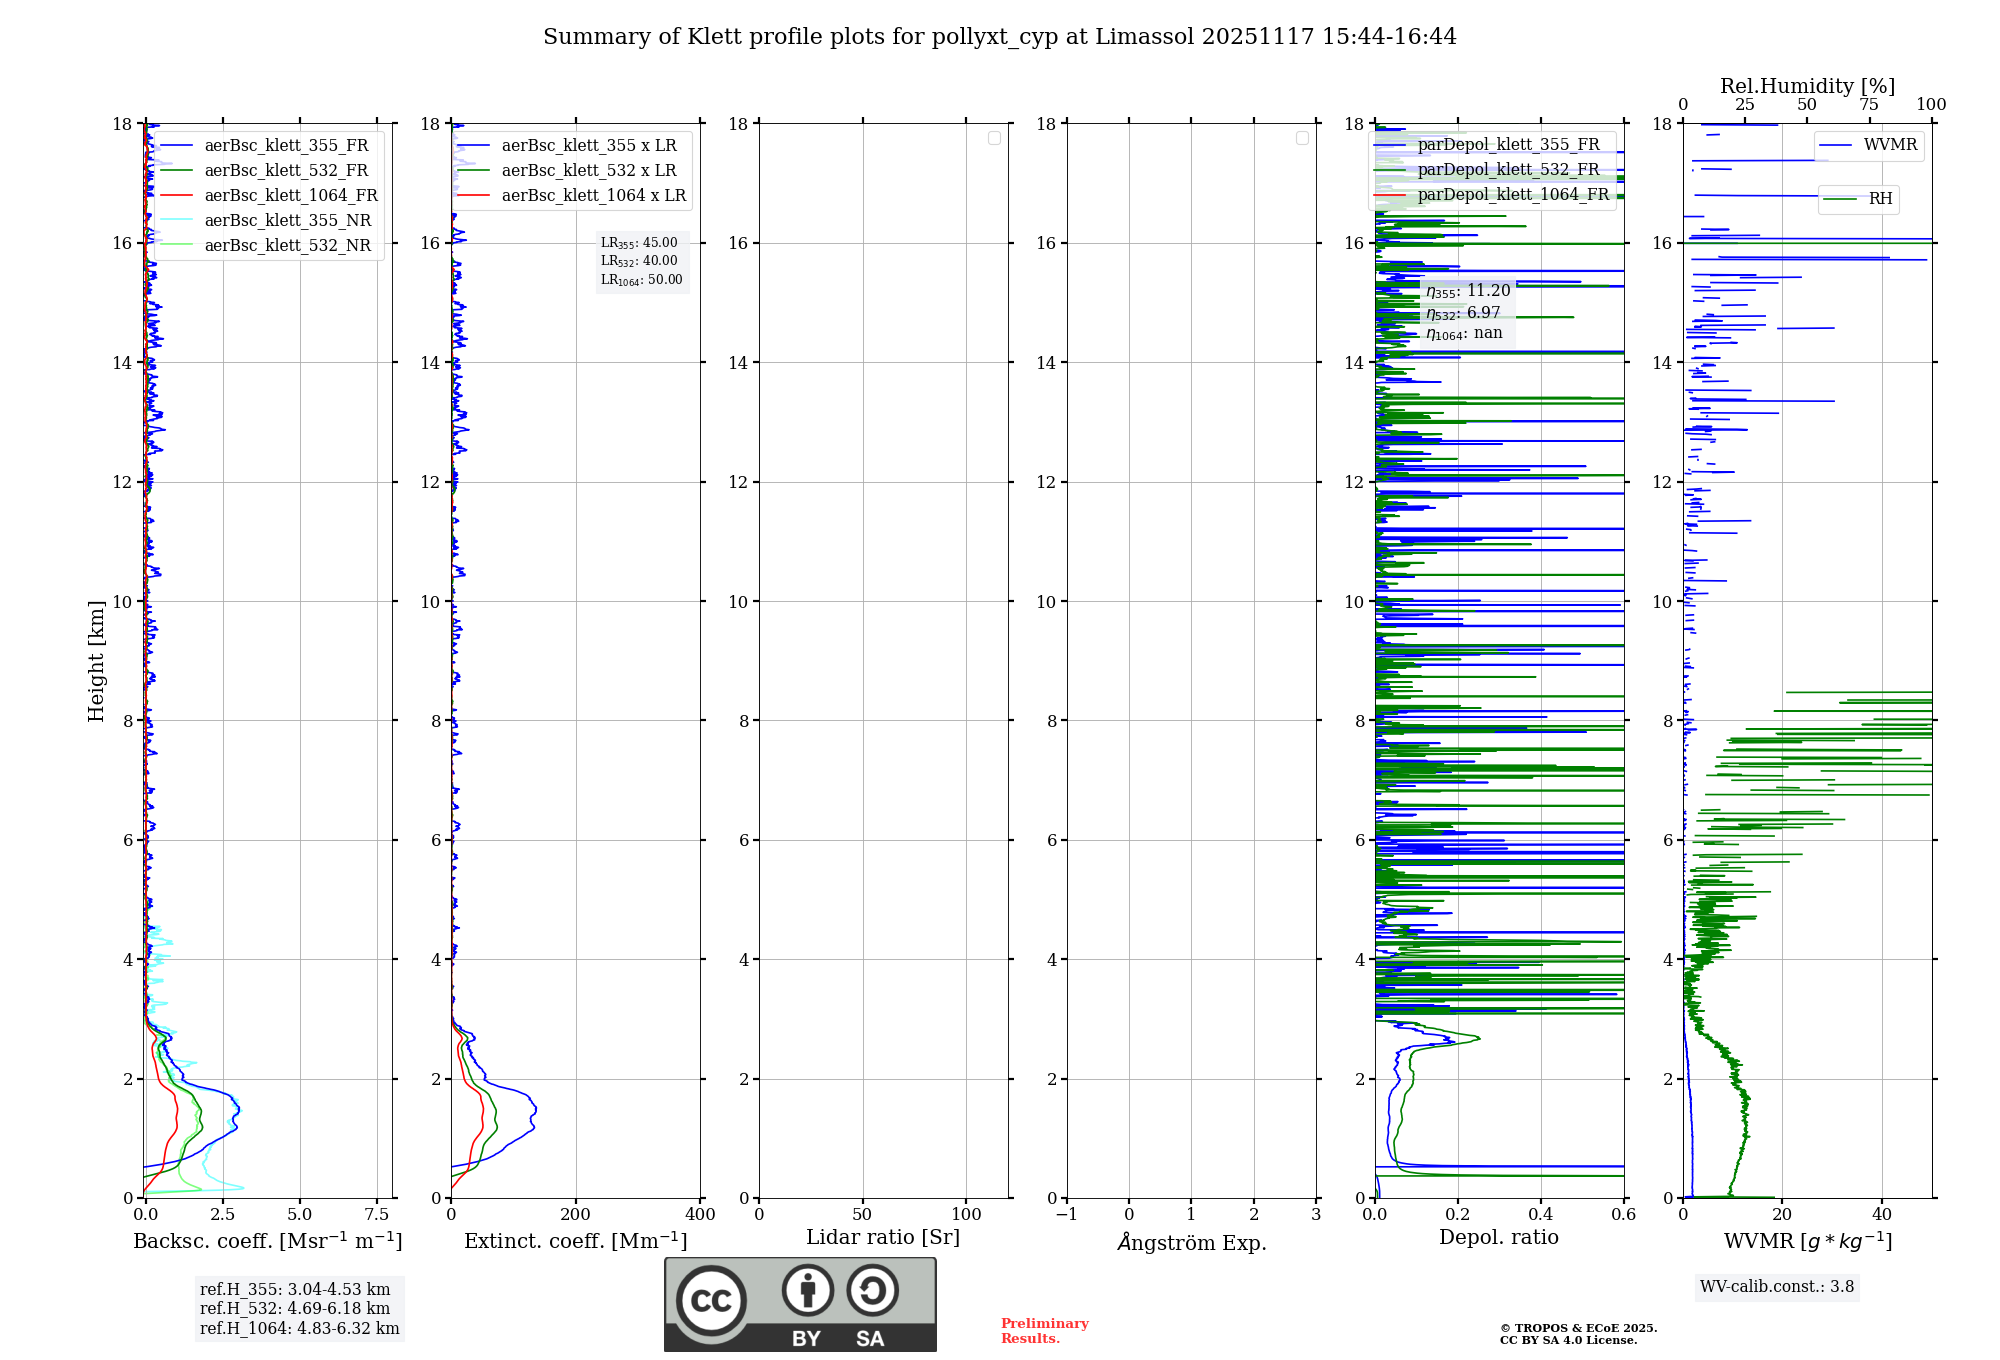Click the Creative Commons CC icon
The height and width of the screenshot is (1360, 2000).
click(711, 1300)
